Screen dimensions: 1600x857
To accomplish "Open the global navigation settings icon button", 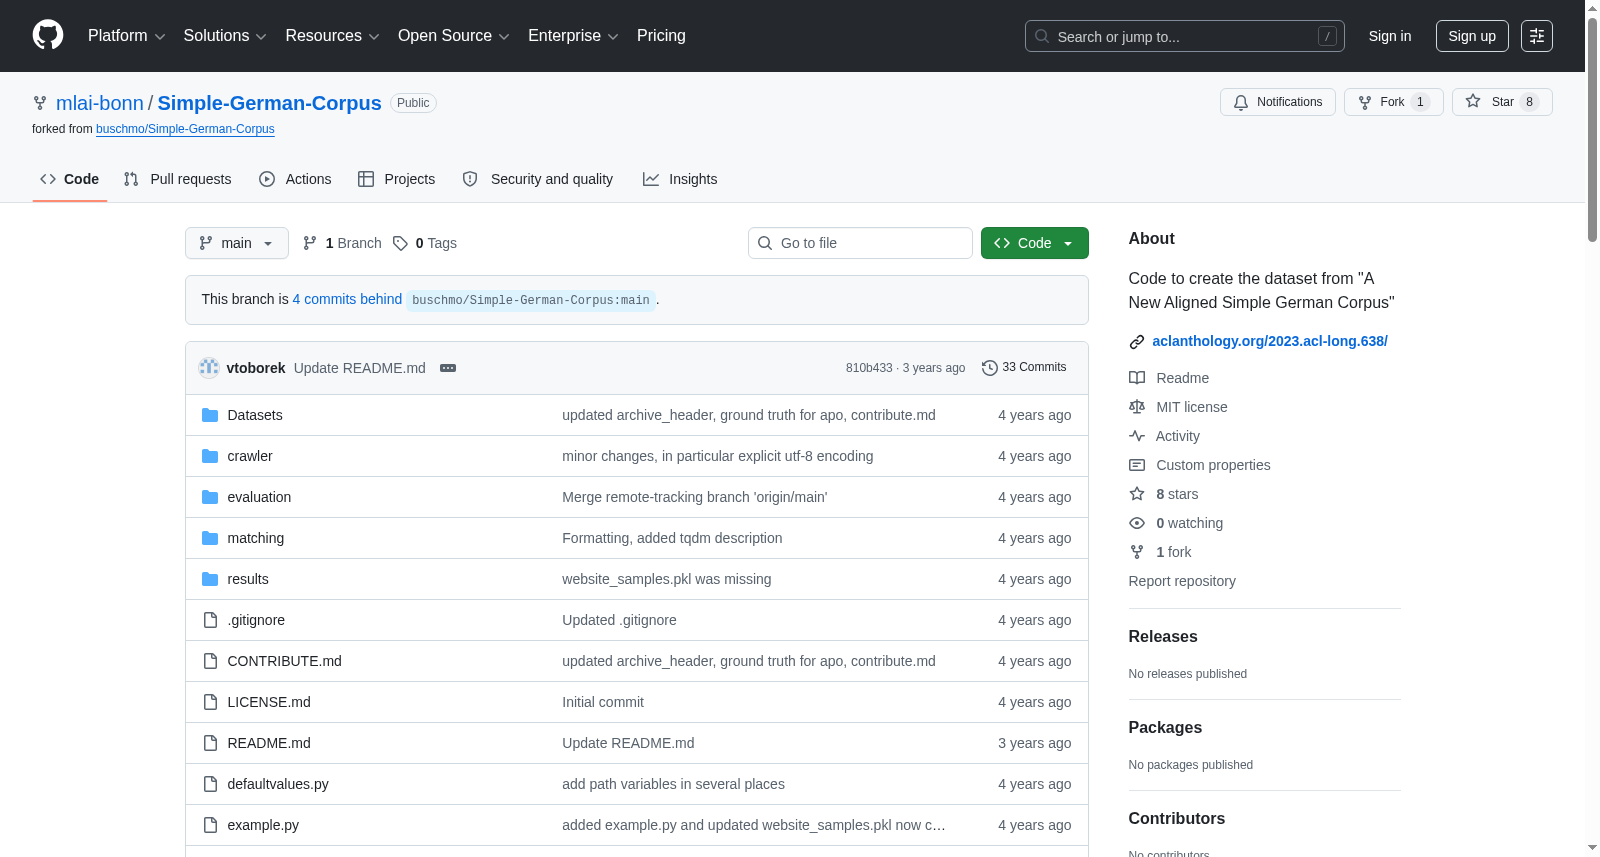I will click(1537, 36).
